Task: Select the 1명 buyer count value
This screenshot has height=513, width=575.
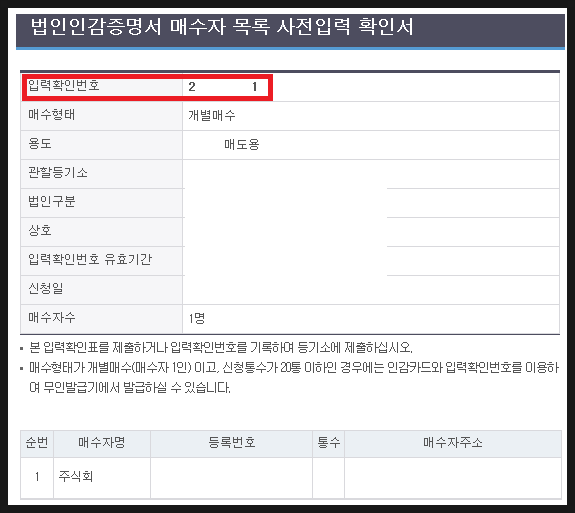Action: pyautogui.click(x=197, y=318)
